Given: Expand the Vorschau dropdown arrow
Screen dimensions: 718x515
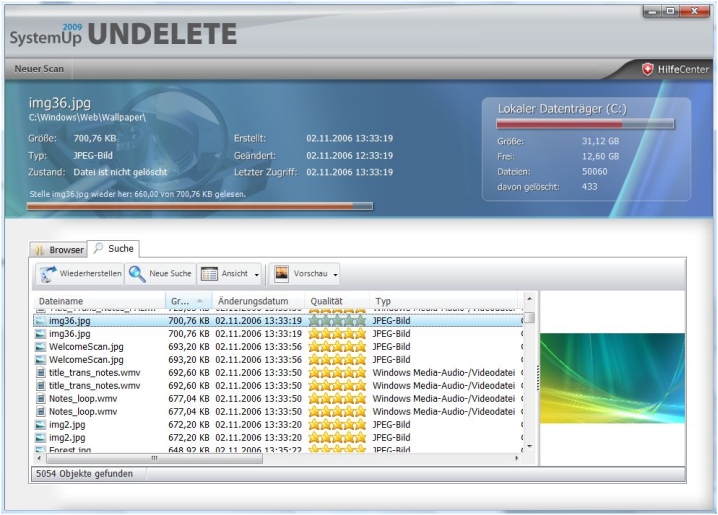Looking at the screenshot, I should [x=335, y=274].
